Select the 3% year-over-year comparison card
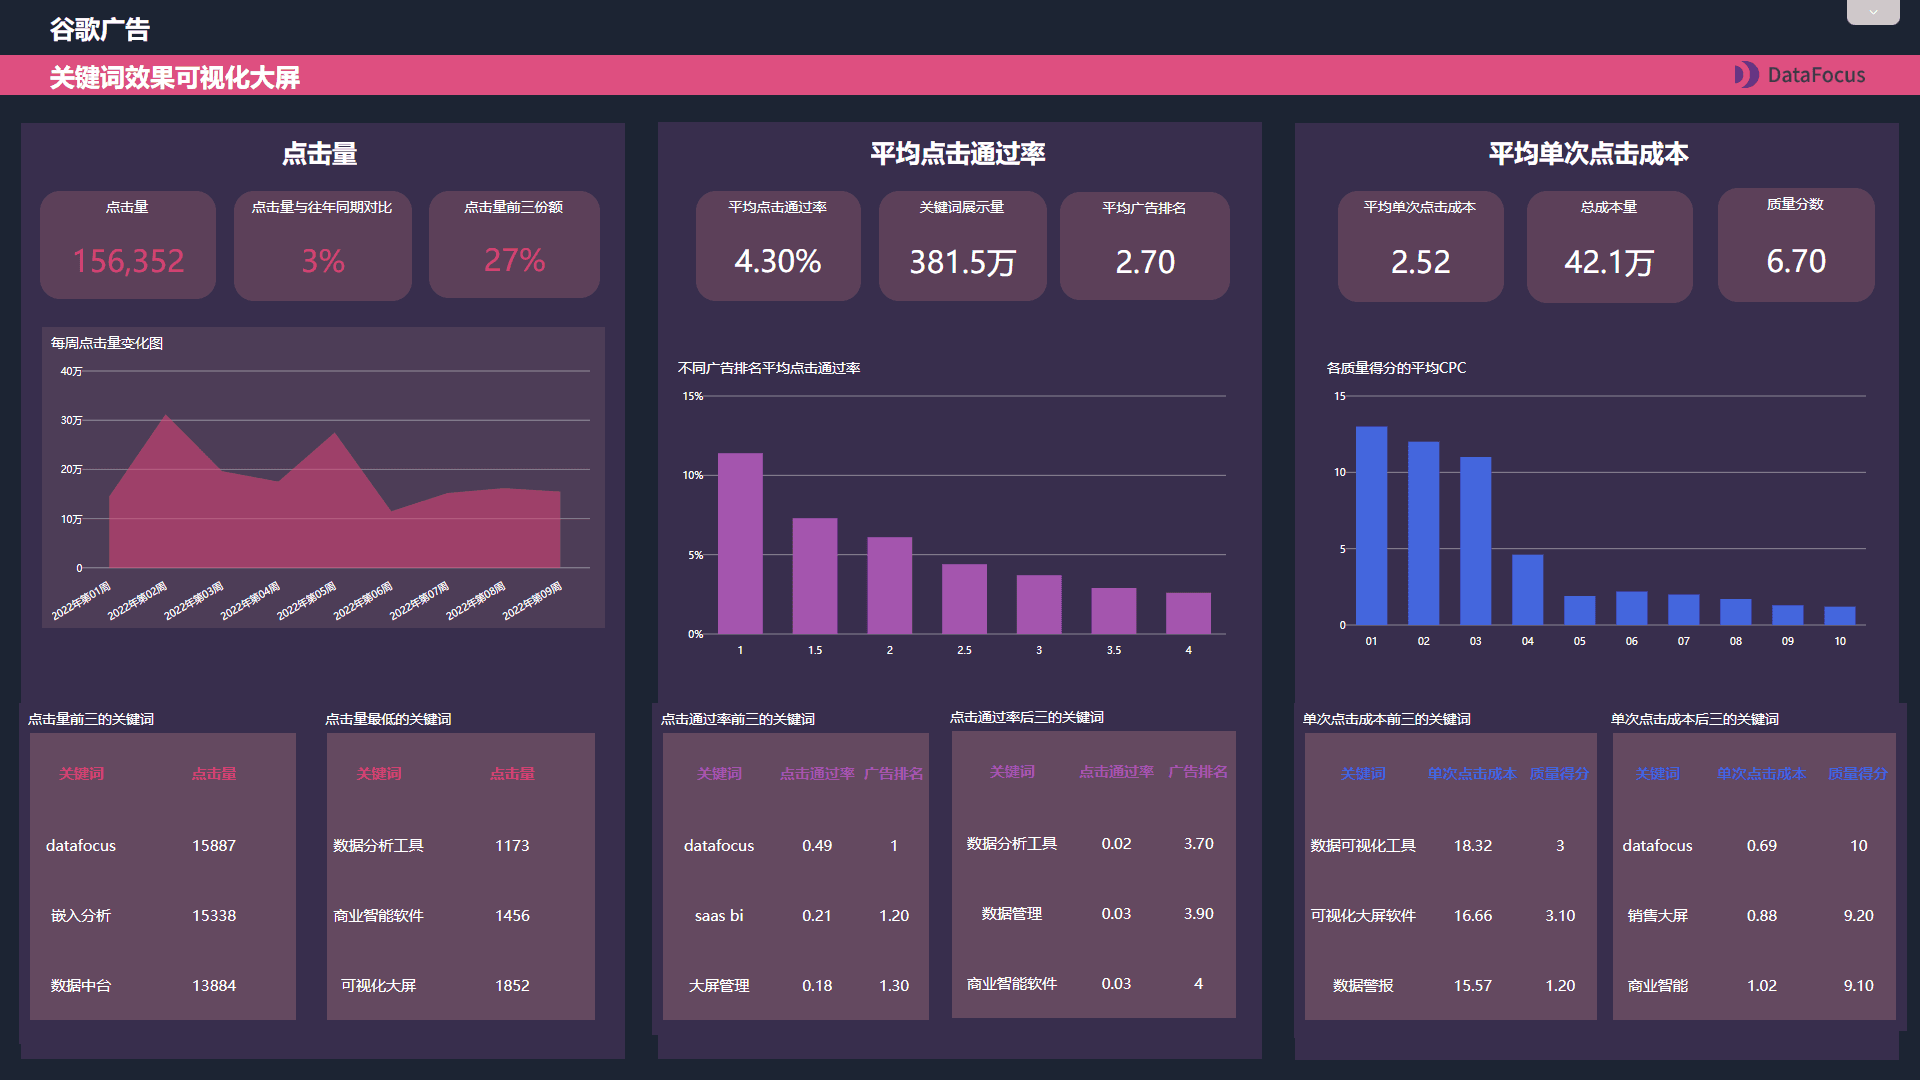Image resolution: width=1920 pixels, height=1080 pixels. [322, 245]
